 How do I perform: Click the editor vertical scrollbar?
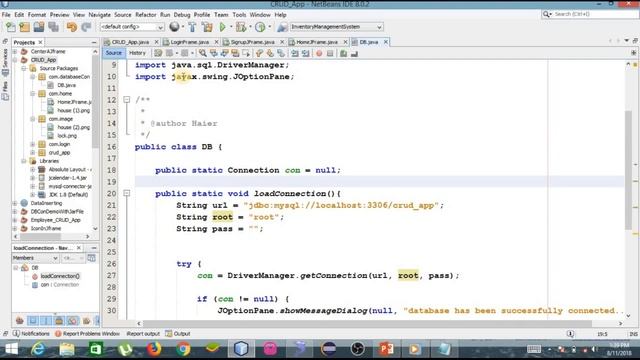[x=628, y=169]
